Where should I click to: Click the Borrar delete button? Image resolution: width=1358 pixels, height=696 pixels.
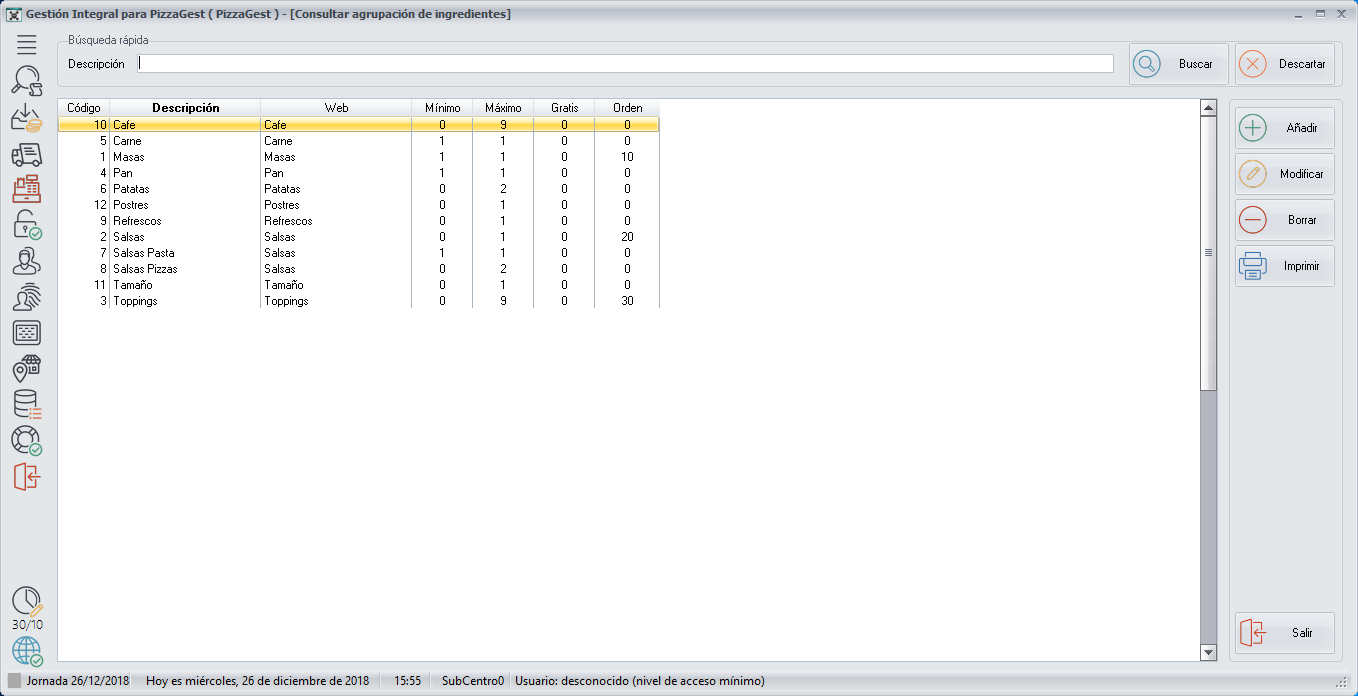(x=1284, y=220)
